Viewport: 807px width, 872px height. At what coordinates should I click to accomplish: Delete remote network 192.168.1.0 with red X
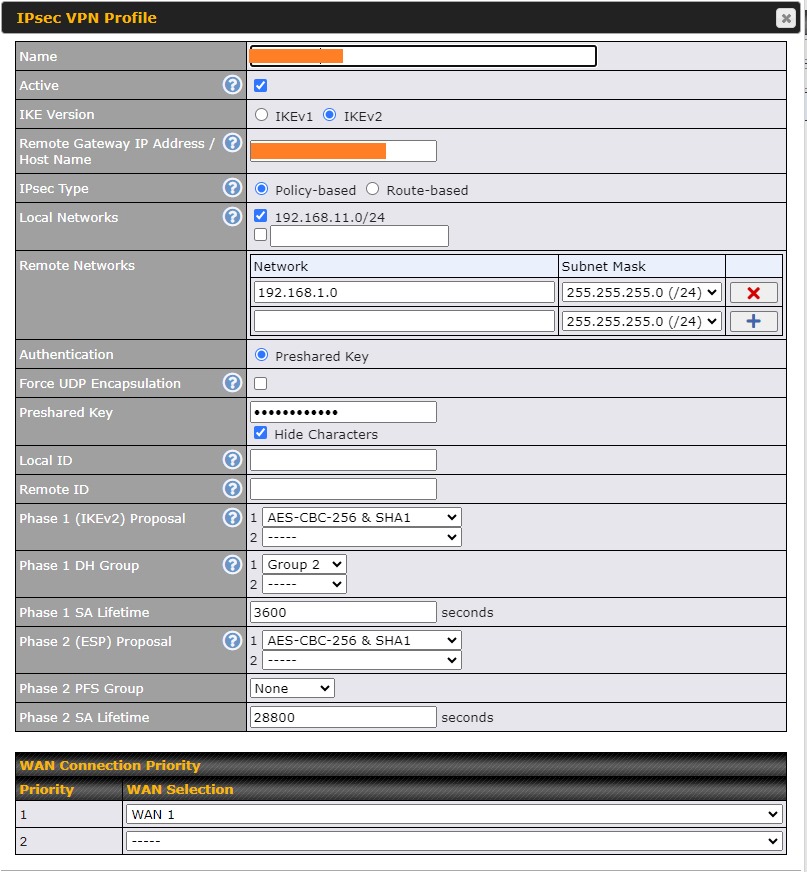point(754,293)
